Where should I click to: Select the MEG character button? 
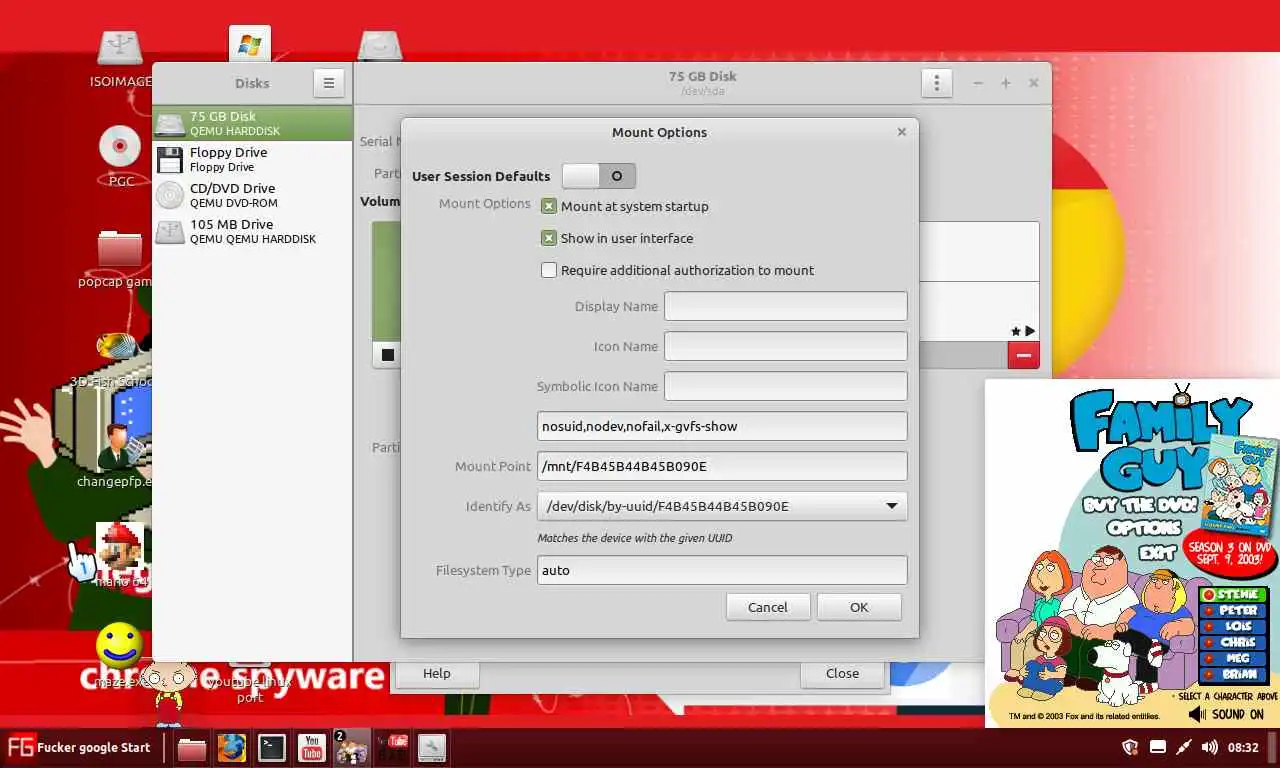[x=1235, y=659]
